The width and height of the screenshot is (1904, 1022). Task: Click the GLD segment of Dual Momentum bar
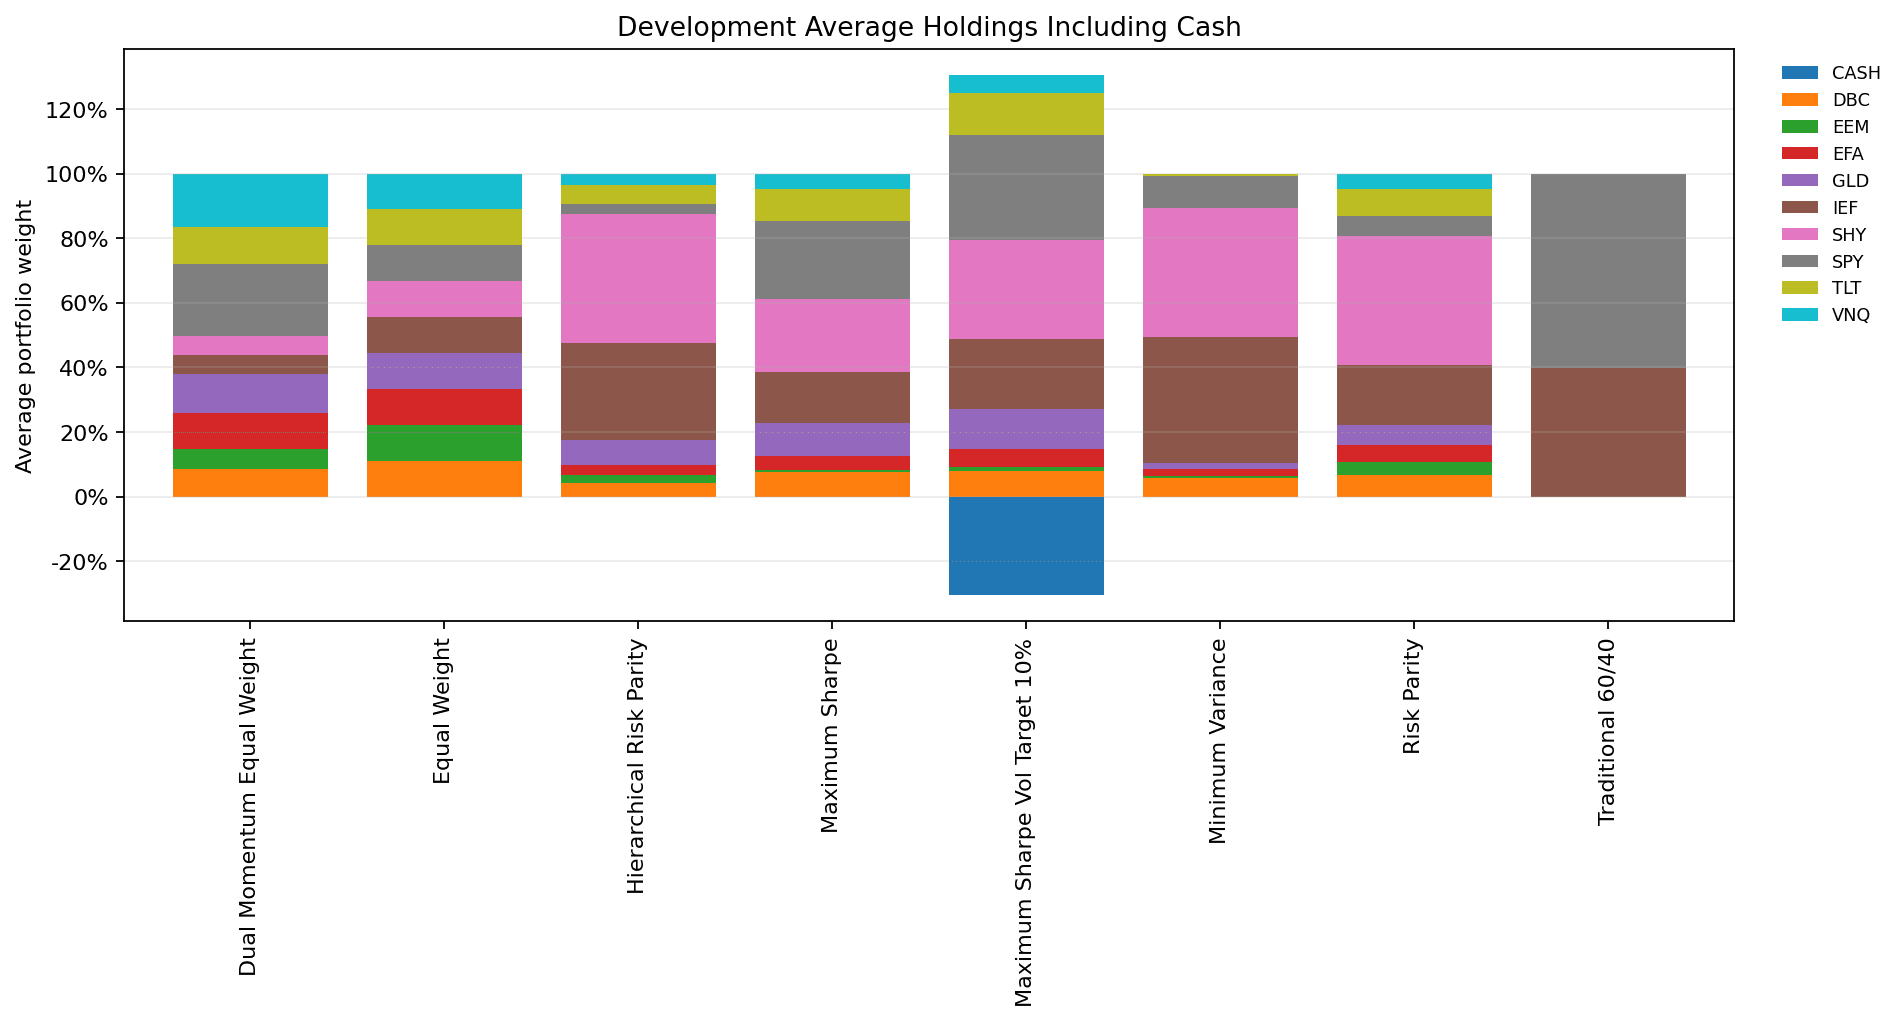[x=250, y=394]
